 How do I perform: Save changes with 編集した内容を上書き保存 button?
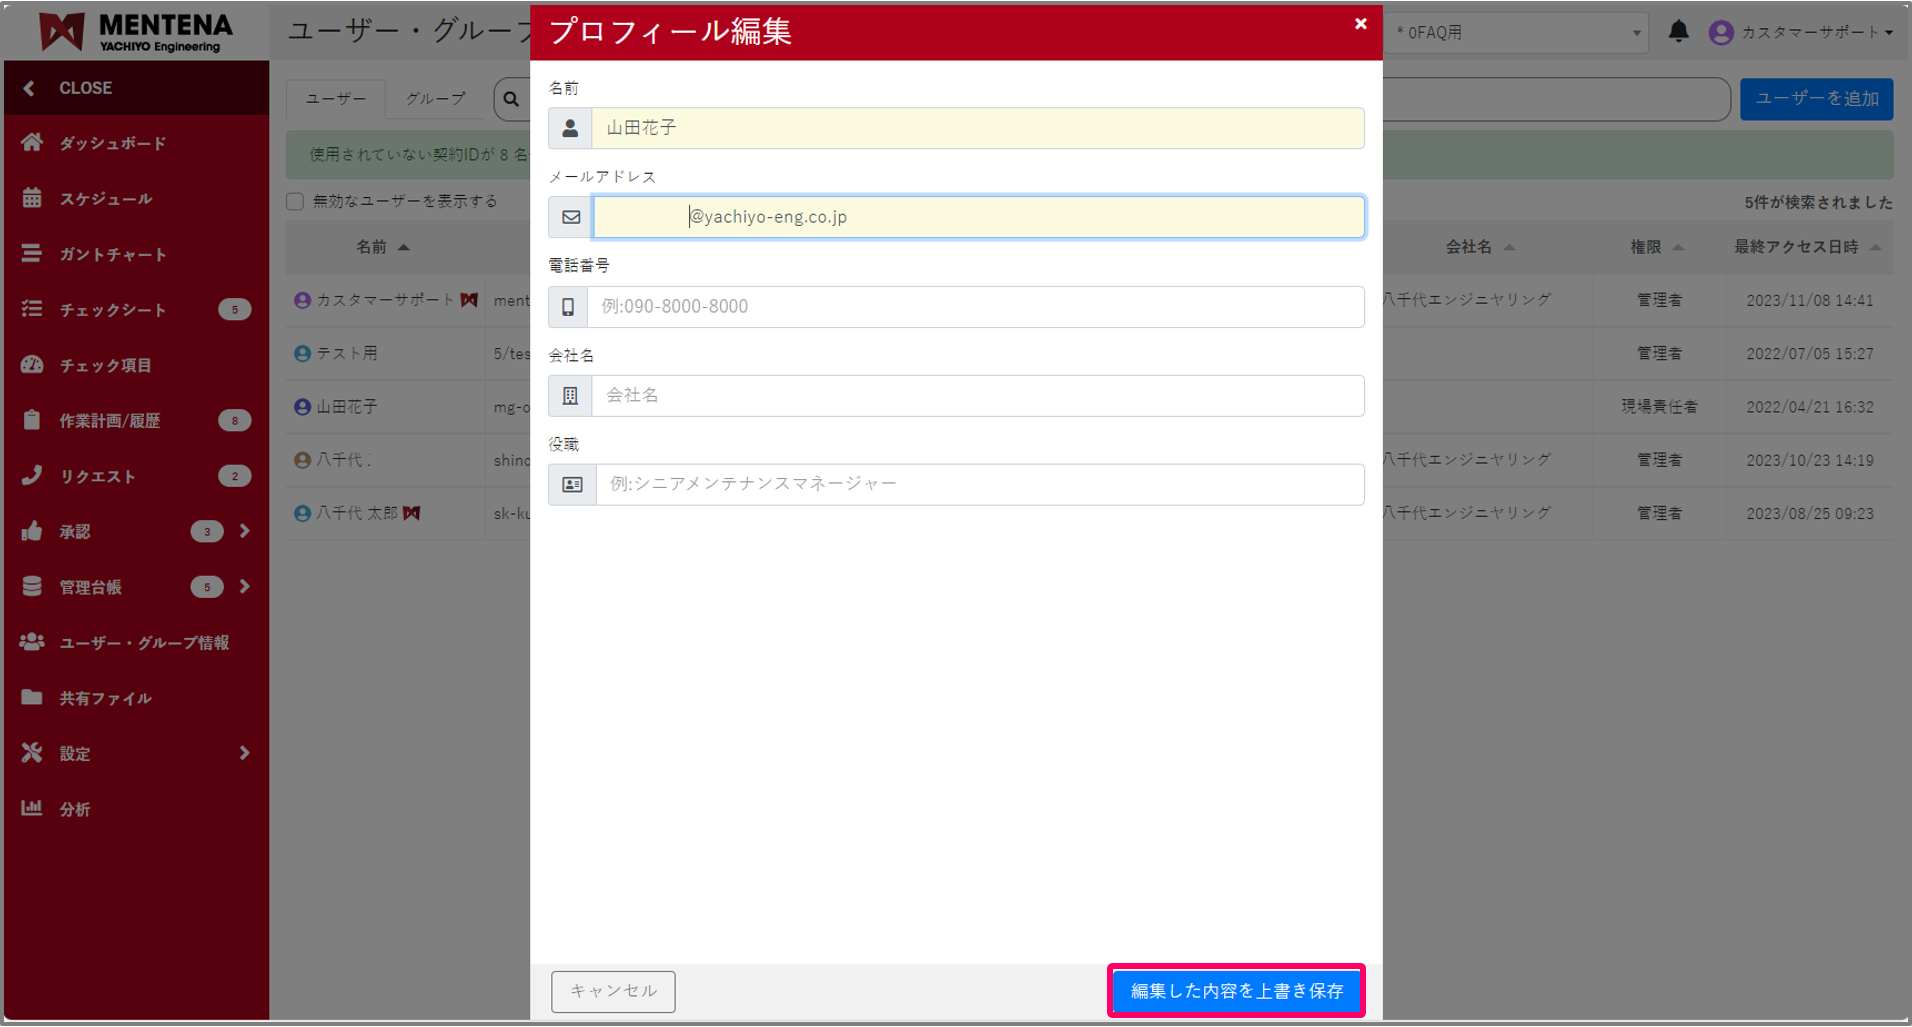(x=1236, y=991)
